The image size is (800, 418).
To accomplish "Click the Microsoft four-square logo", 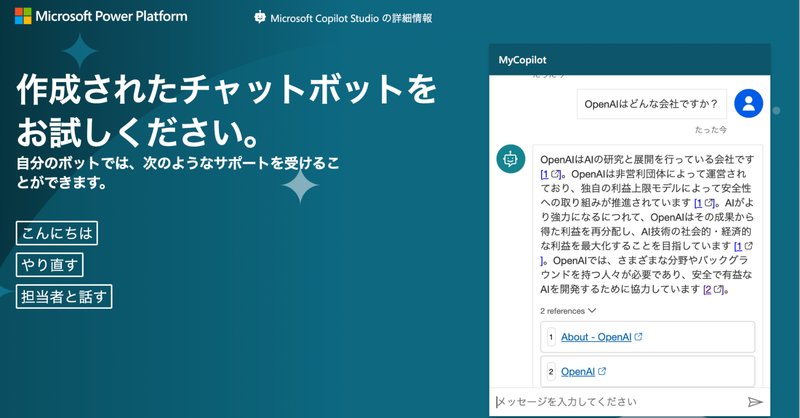I will pyautogui.click(x=23, y=16).
